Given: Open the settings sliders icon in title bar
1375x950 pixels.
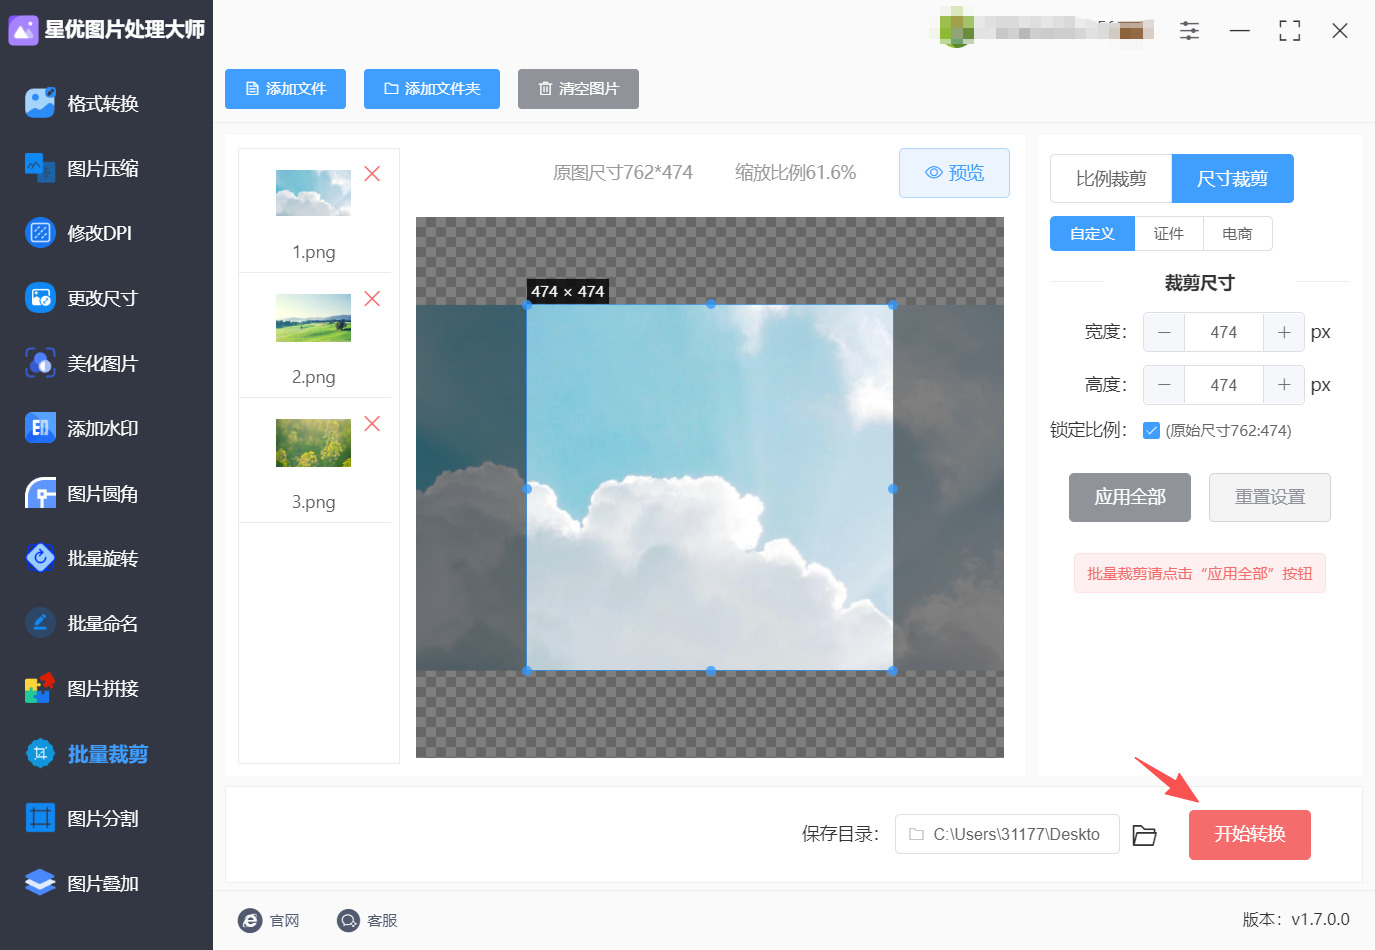Looking at the screenshot, I should [x=1189, y=30].
